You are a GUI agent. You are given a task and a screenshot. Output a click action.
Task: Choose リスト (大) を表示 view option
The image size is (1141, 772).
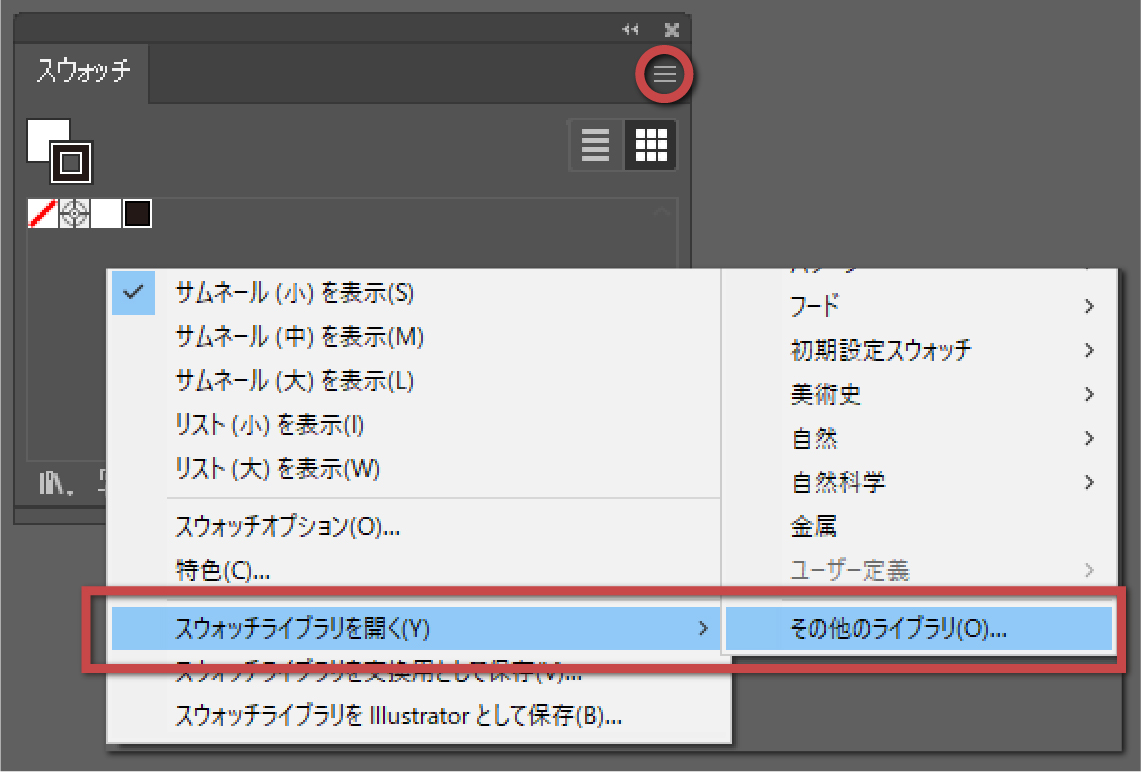tap(277, 468)
